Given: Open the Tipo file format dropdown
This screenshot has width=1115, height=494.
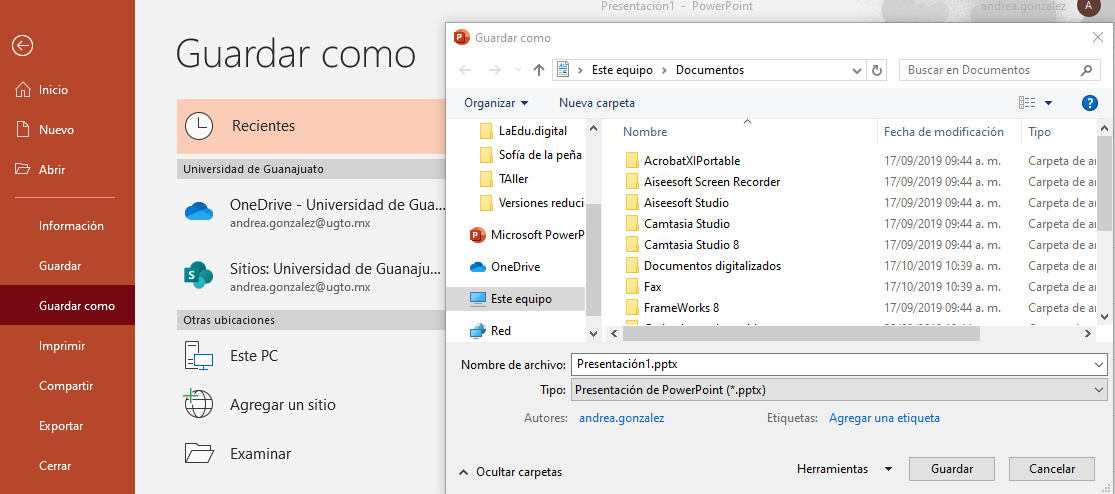Looking at the screenshot, I should [839, 390].
